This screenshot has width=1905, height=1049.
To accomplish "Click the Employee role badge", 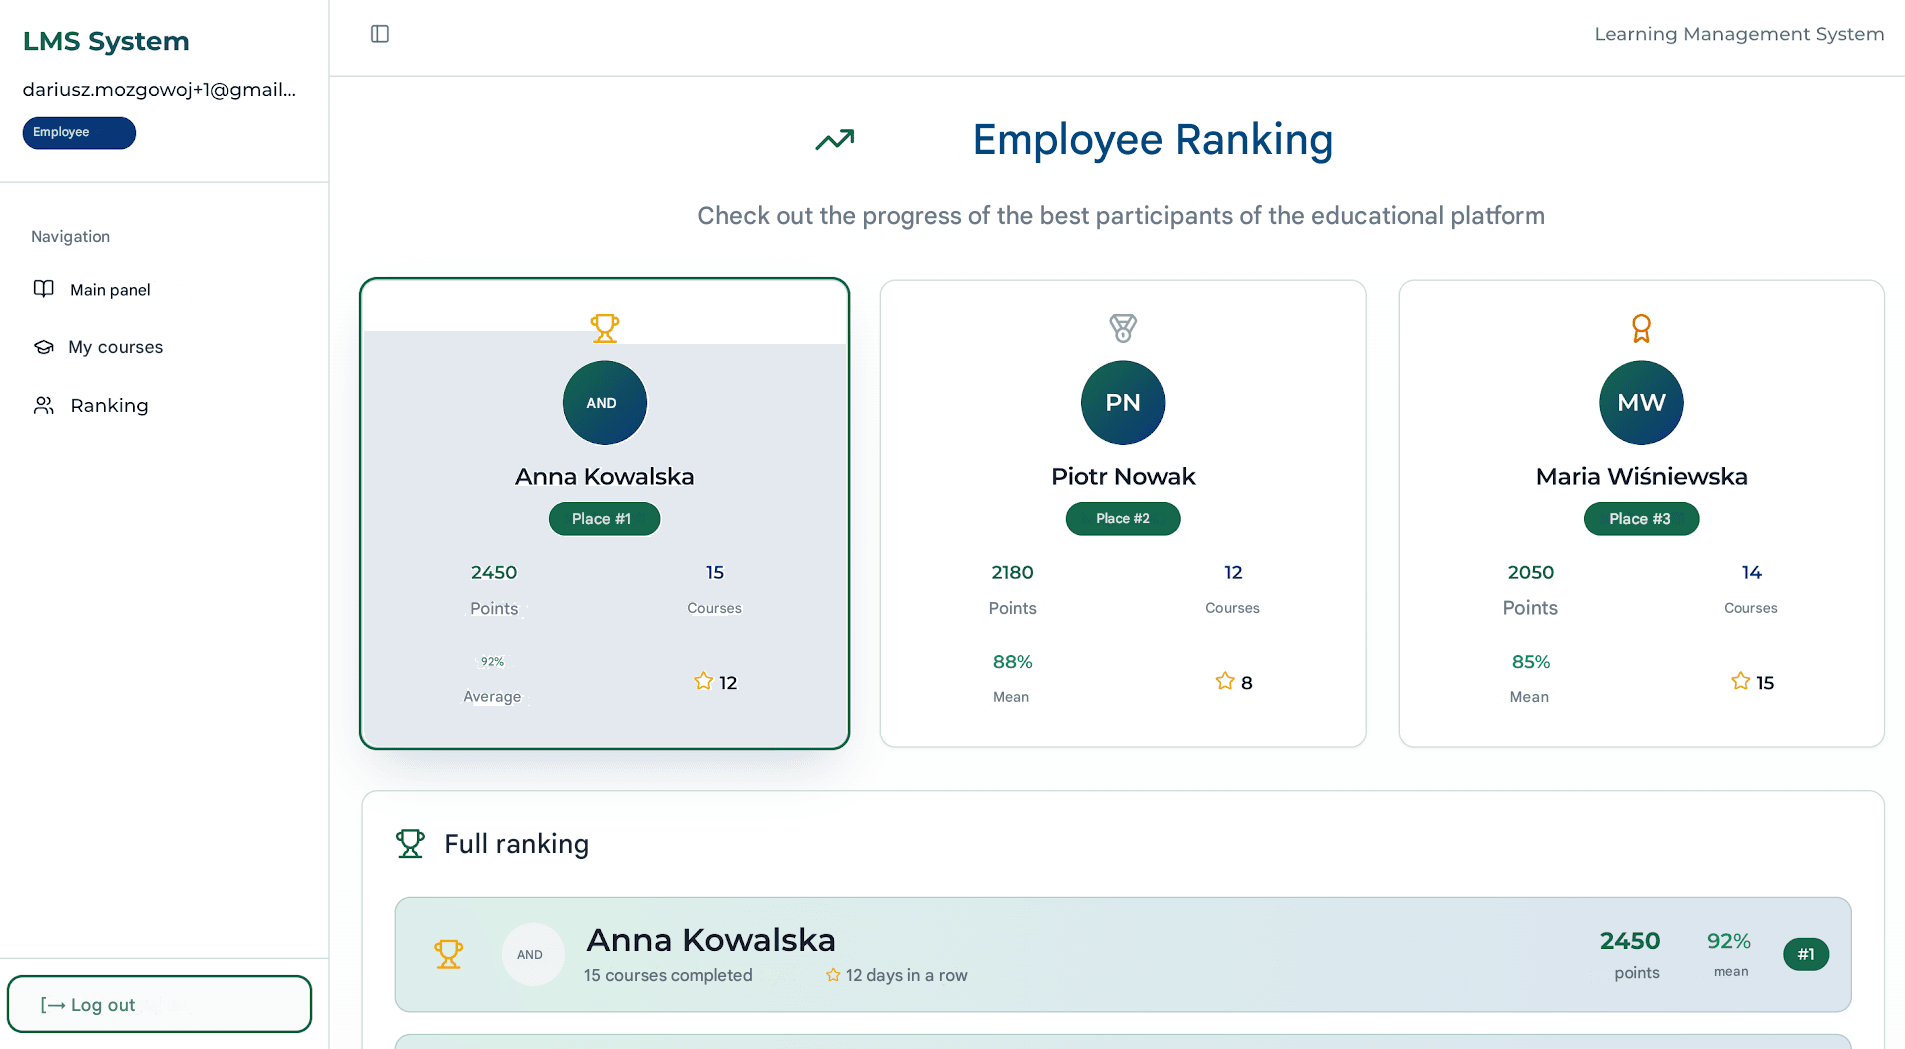I will pos(79,133).
